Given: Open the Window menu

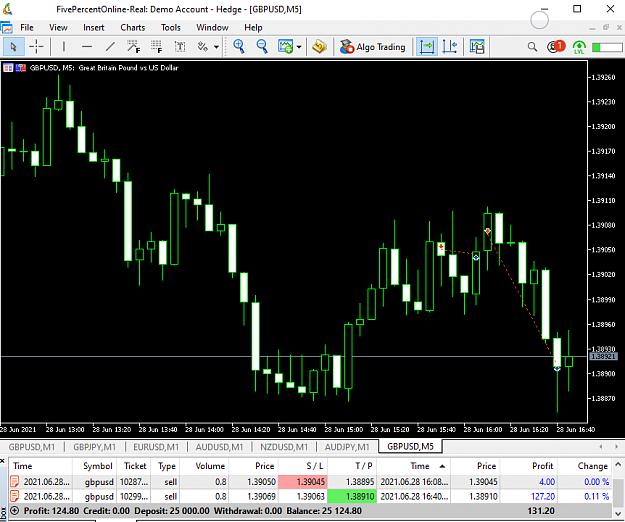Looking at the screenshot, I should [212, 27].
